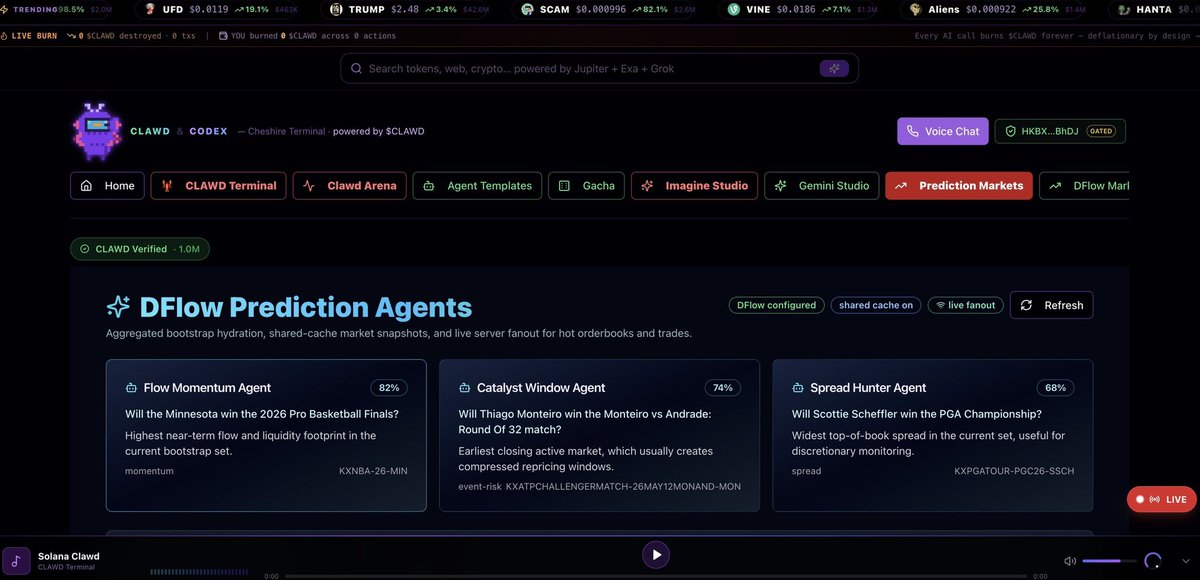Click the 74% confidence badge

(x=723, y=388)
